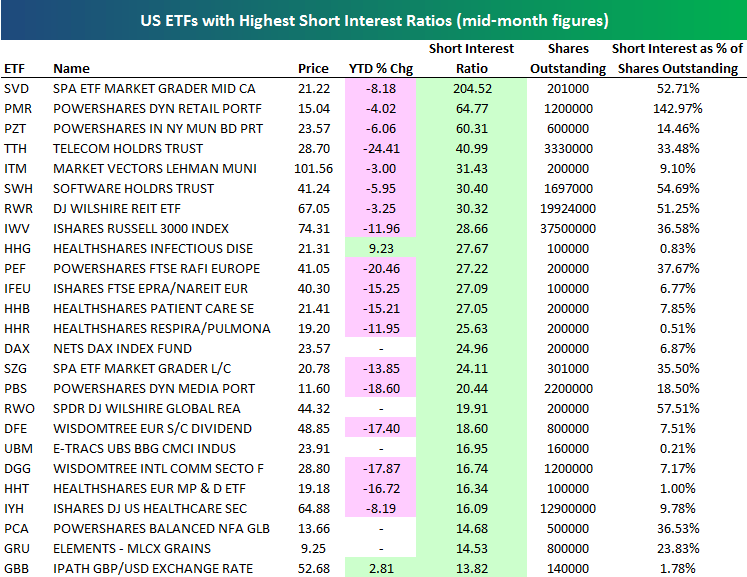Select shares outstanding 12900000
The height and width of the screenshot is (577, 747).
(x=568, y=509)
